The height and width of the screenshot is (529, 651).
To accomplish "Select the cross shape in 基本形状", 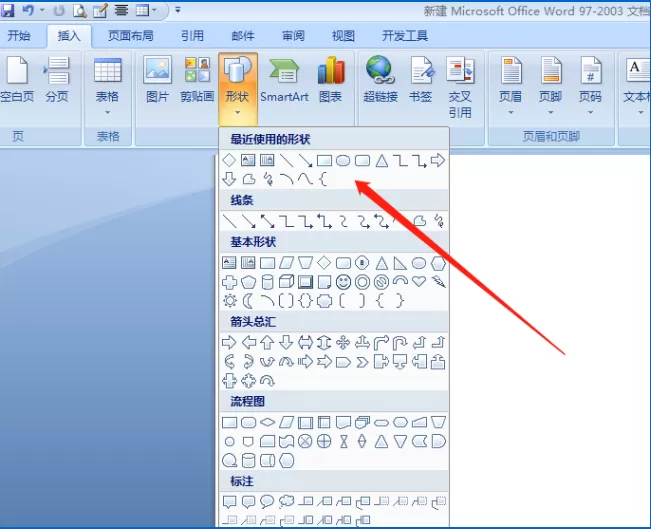I will point(230,282).
